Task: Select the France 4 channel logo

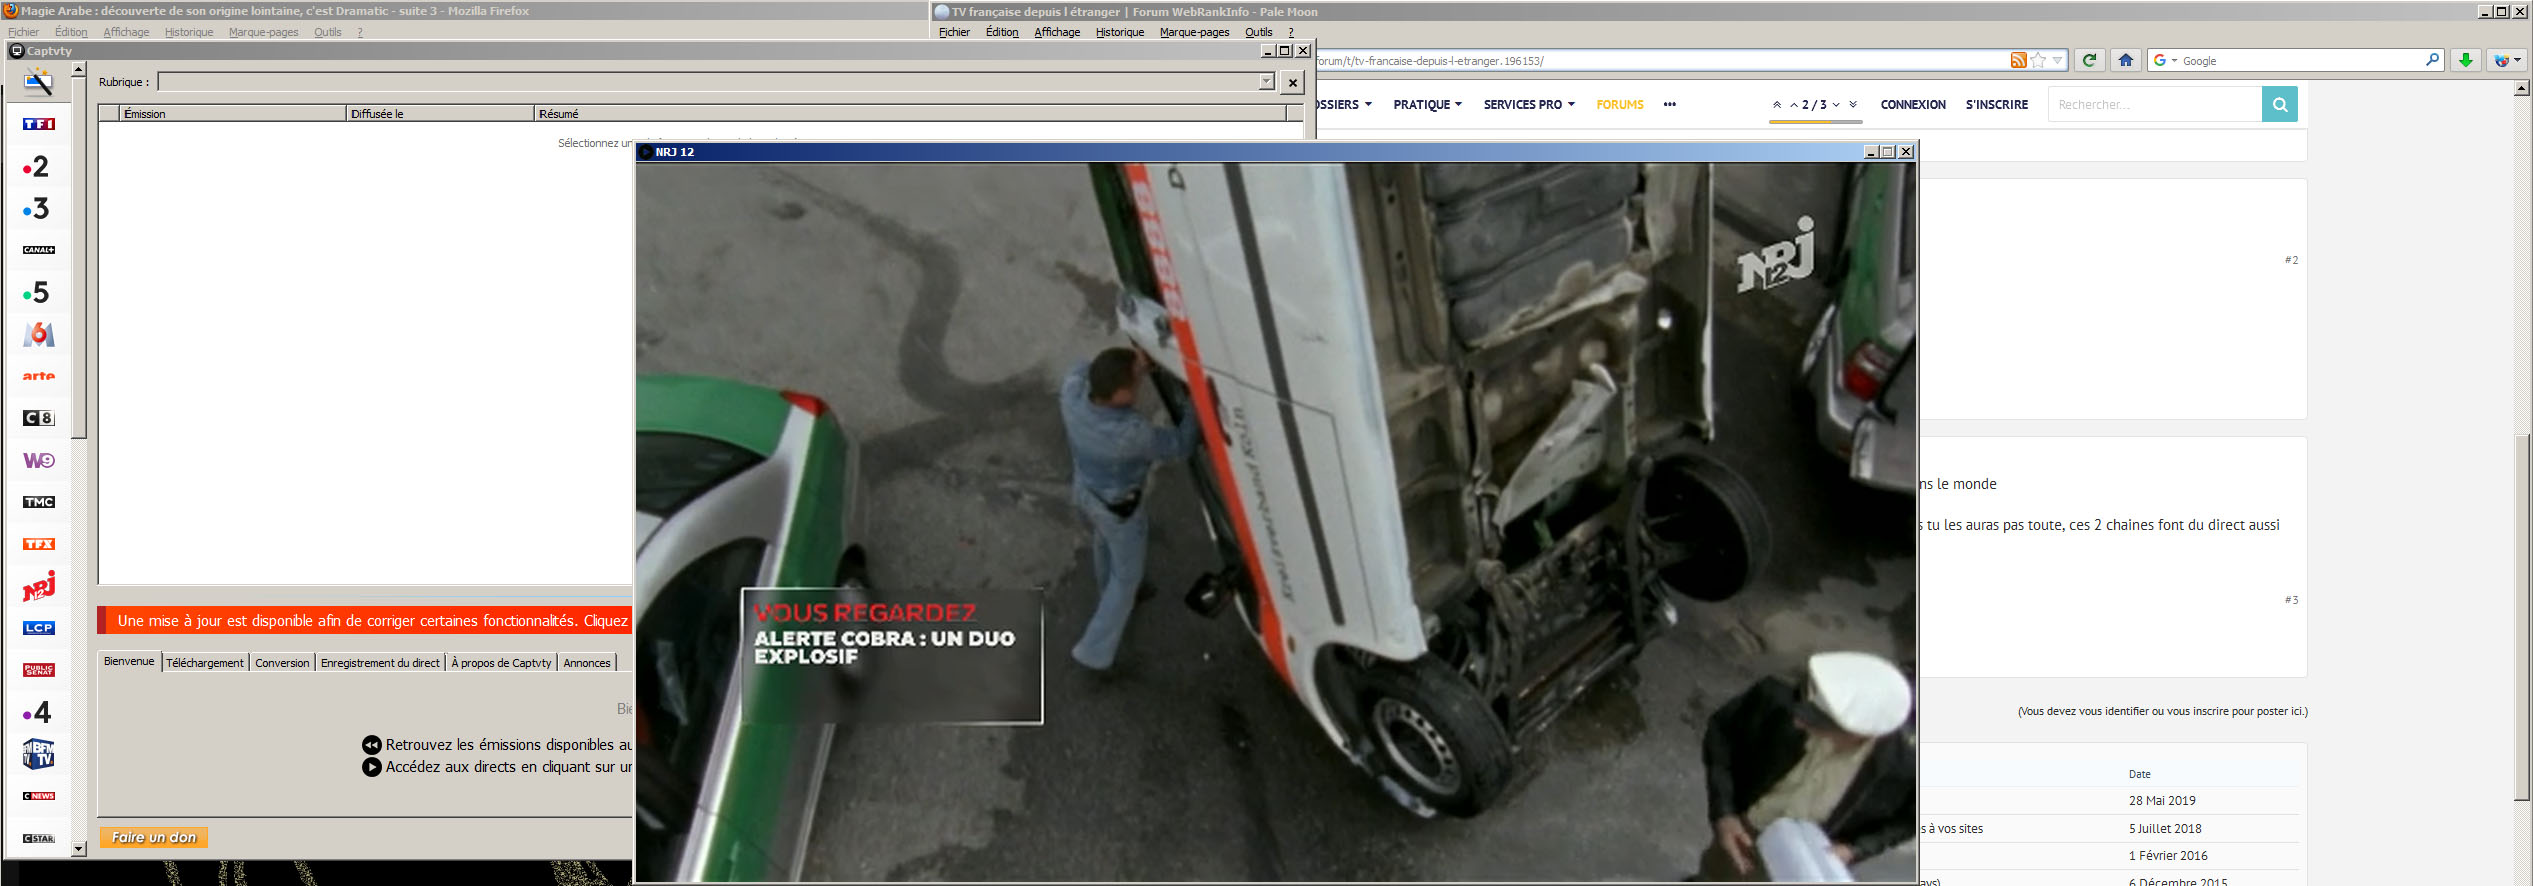Action: (x=37, y=712)
